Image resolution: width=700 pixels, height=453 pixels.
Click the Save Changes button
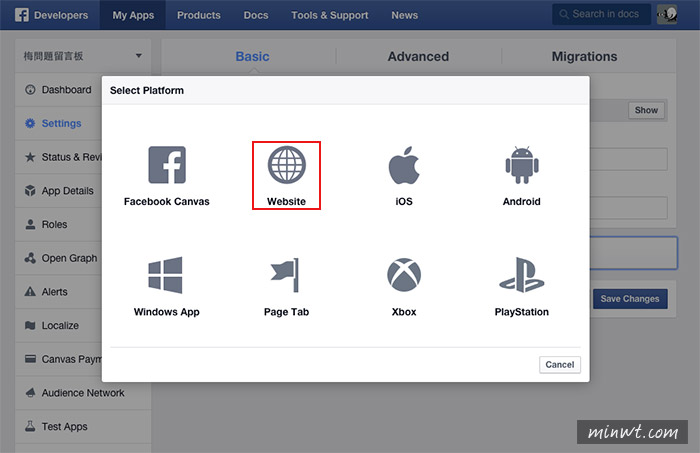[630, 299]
